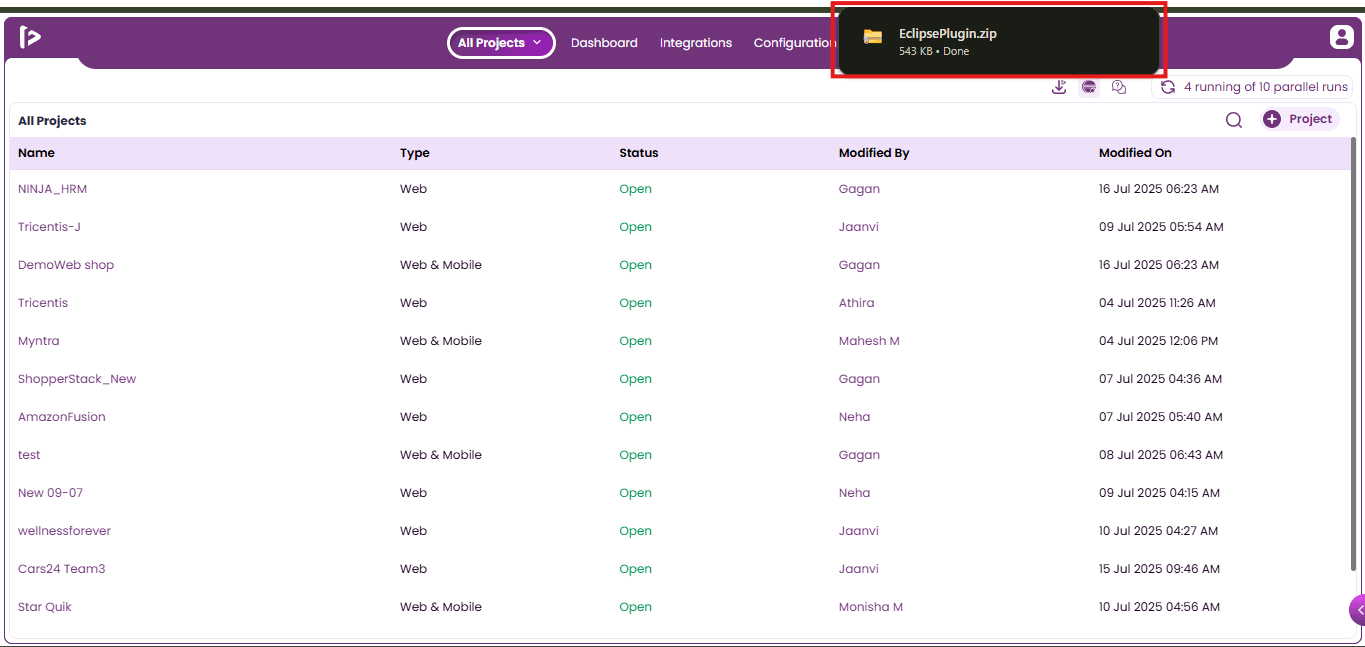This screenshot has width=1365, height=647.
Task: Open the Cars24 Team3 project
Action: [62, 569]
